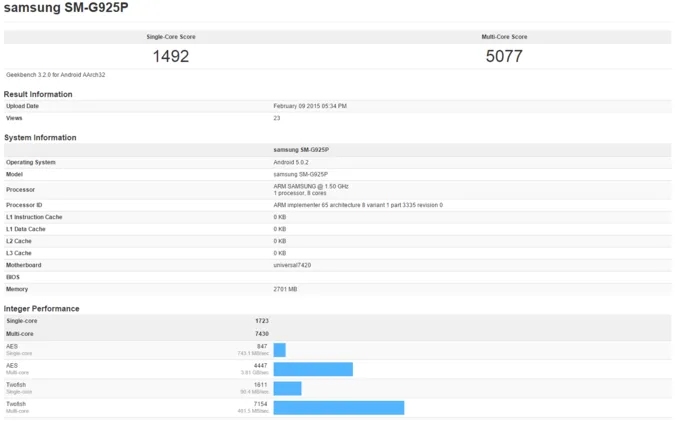
Task: Click the Result Information section heading
Action: tap(38, 94)
